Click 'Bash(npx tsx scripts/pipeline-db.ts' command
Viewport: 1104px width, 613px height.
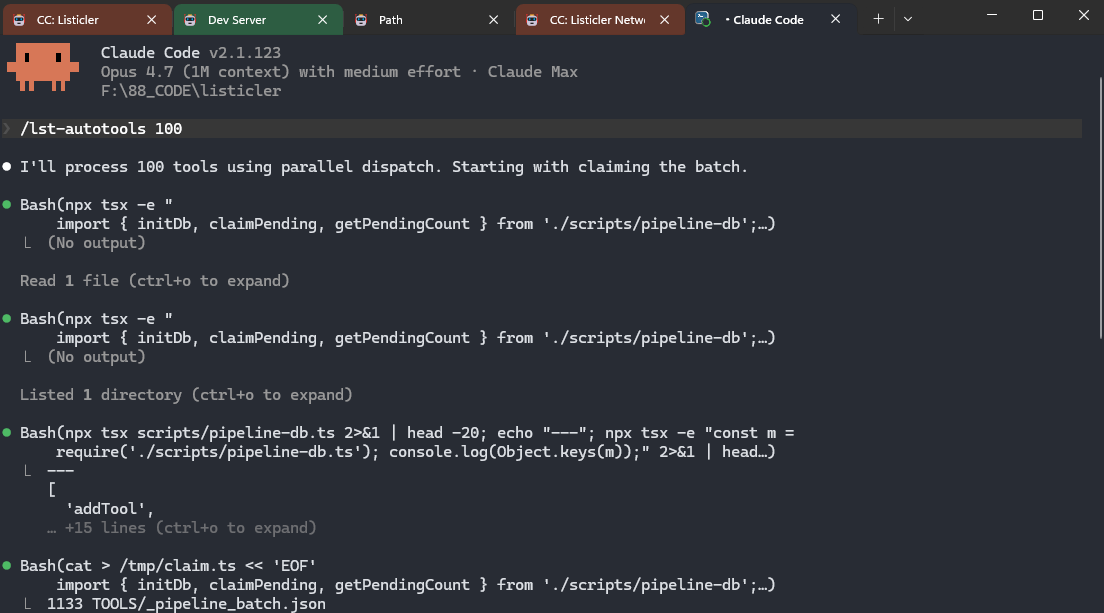point(407,442)
